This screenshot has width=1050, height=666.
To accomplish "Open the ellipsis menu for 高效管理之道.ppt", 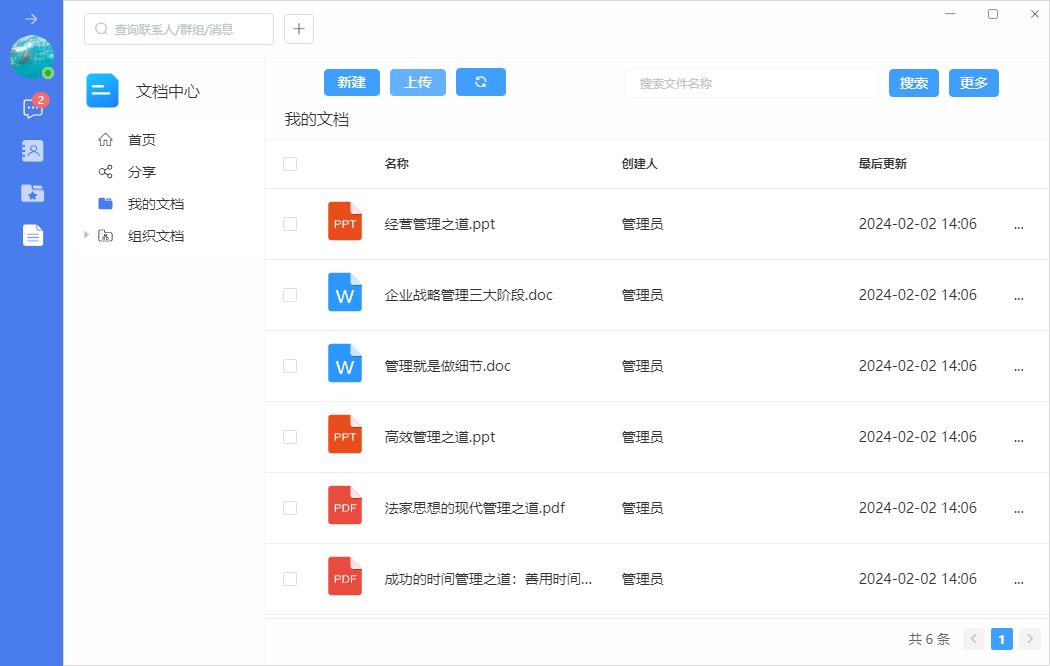I will point(1019,438).
